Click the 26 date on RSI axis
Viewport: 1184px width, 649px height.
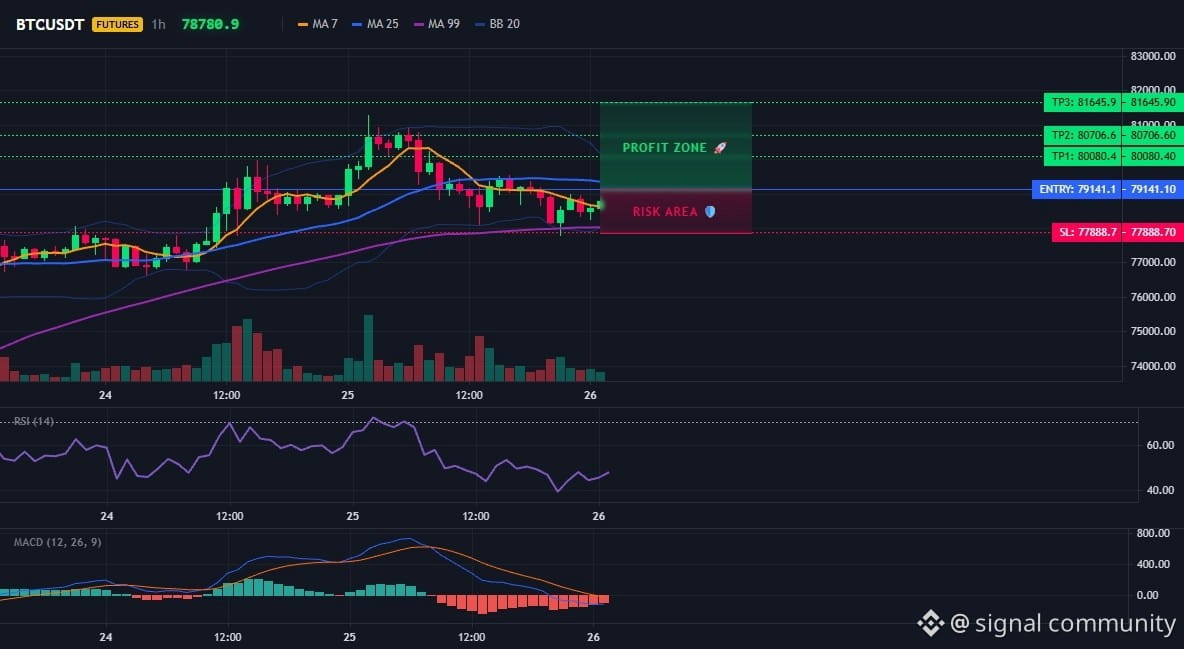coord(599,516)
